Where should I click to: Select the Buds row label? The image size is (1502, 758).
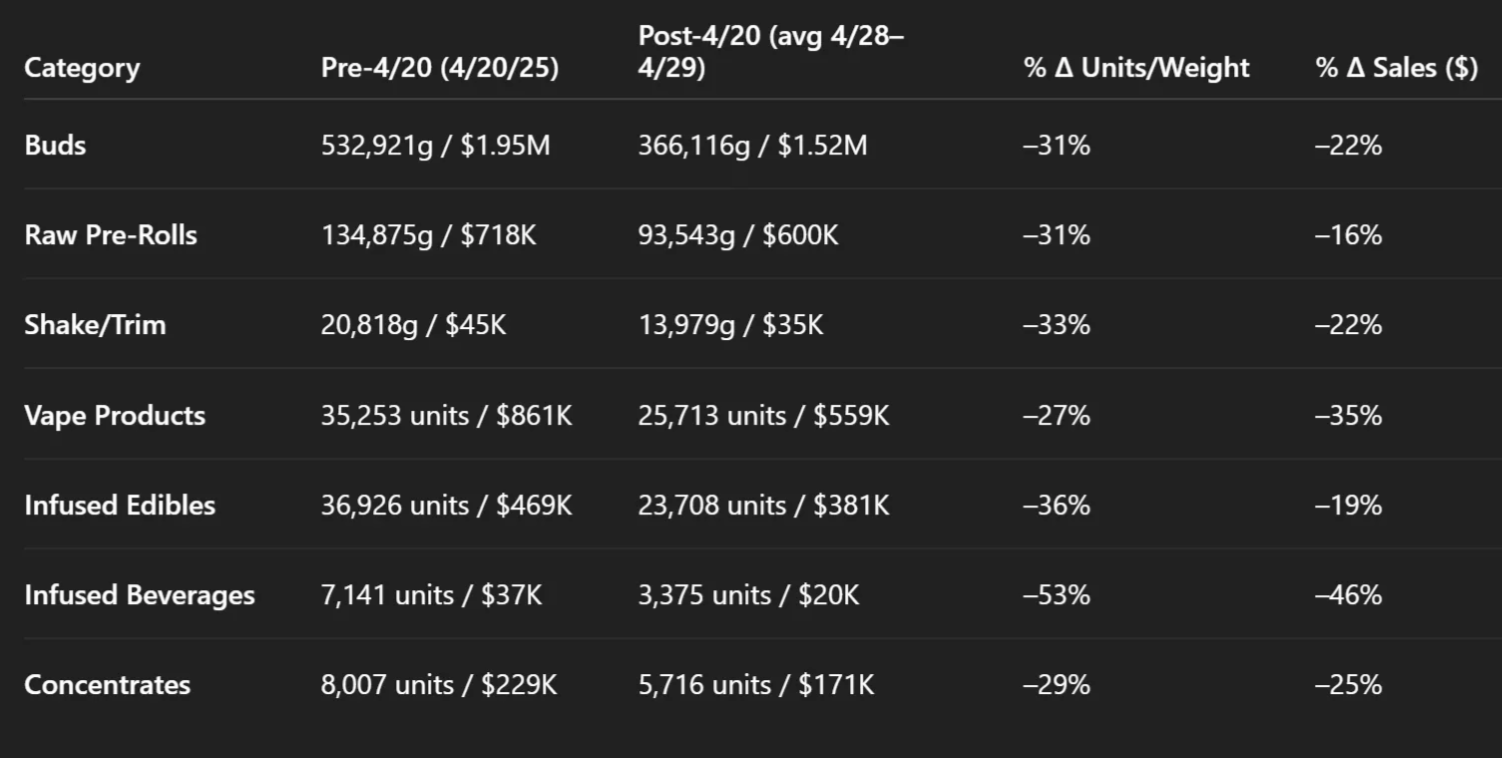55,146
